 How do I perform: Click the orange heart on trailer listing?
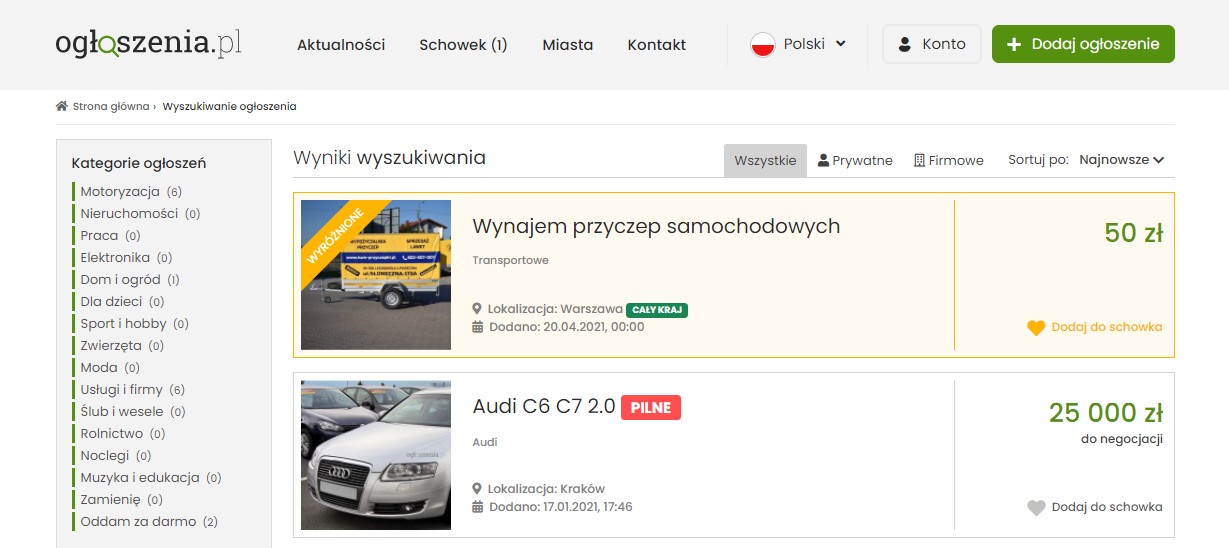pos(1036,327)
